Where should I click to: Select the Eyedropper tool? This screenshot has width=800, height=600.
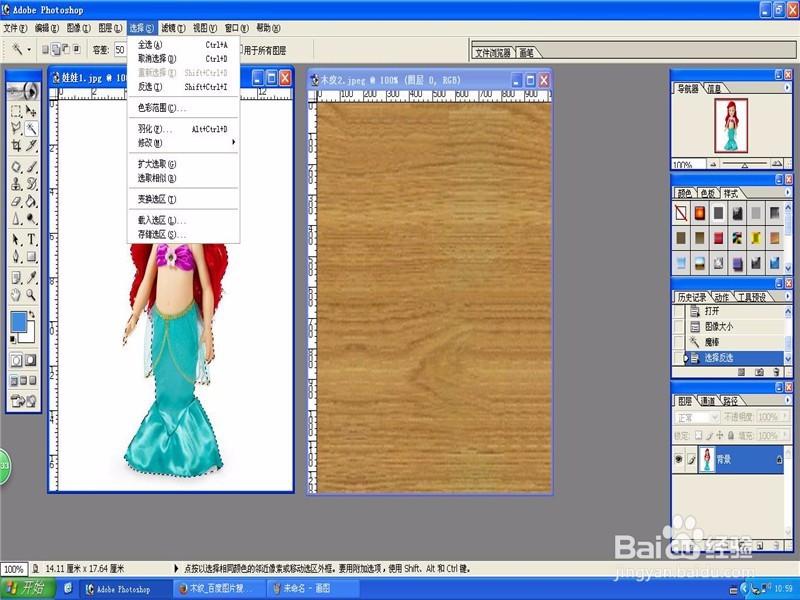pos(31,278)
